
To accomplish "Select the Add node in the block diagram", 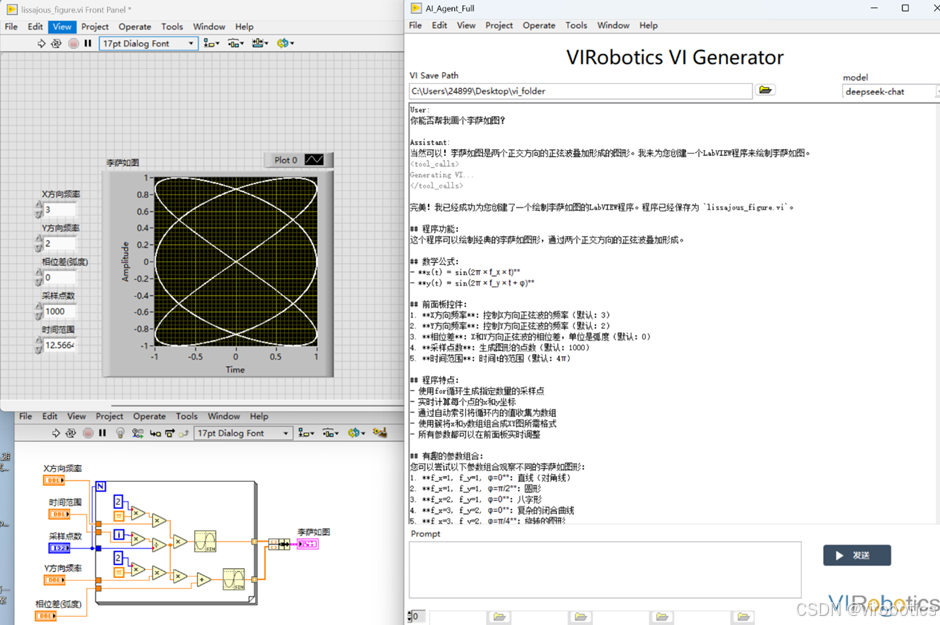I will pos(203,579).
